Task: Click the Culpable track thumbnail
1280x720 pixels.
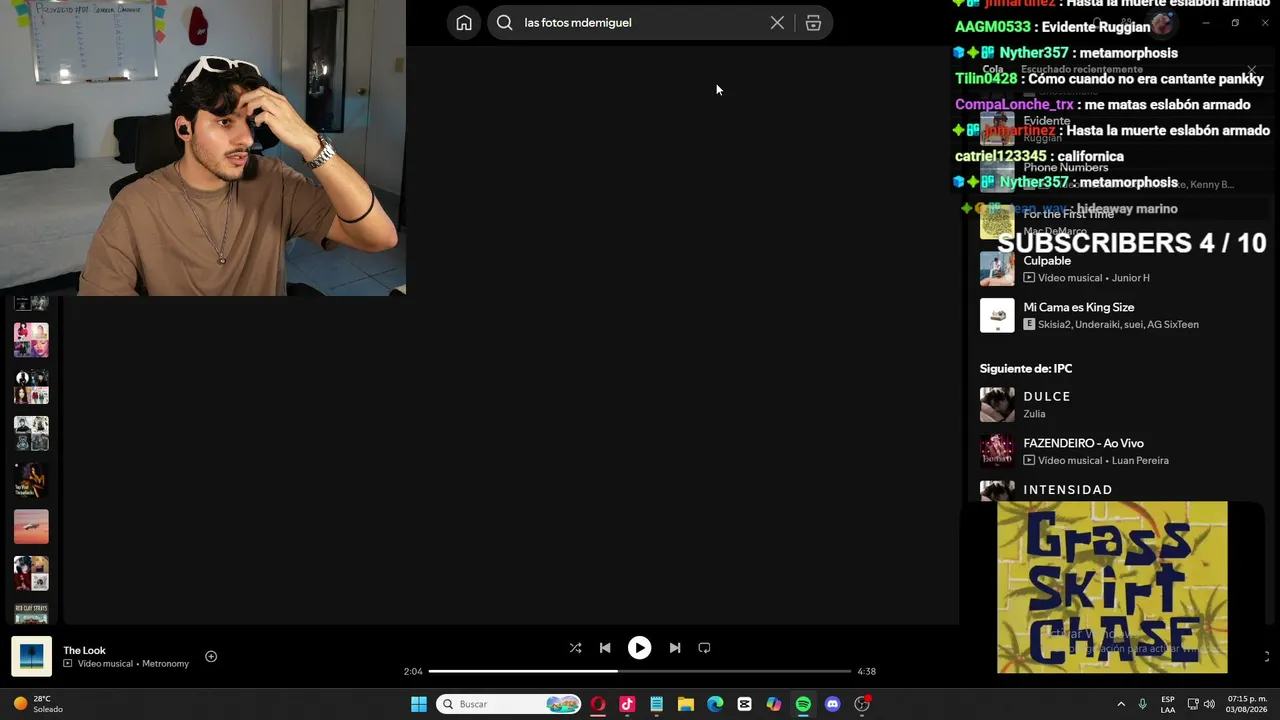Action: [x=997, y=268]
